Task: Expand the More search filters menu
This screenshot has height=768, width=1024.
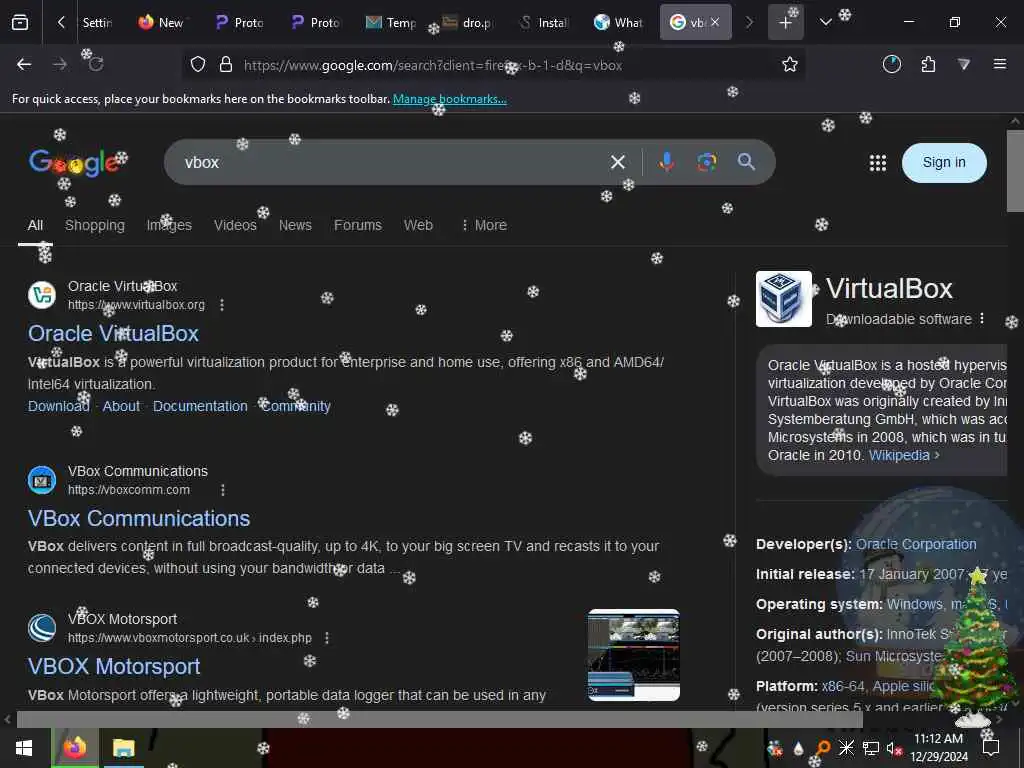Action: coord(484,225)
